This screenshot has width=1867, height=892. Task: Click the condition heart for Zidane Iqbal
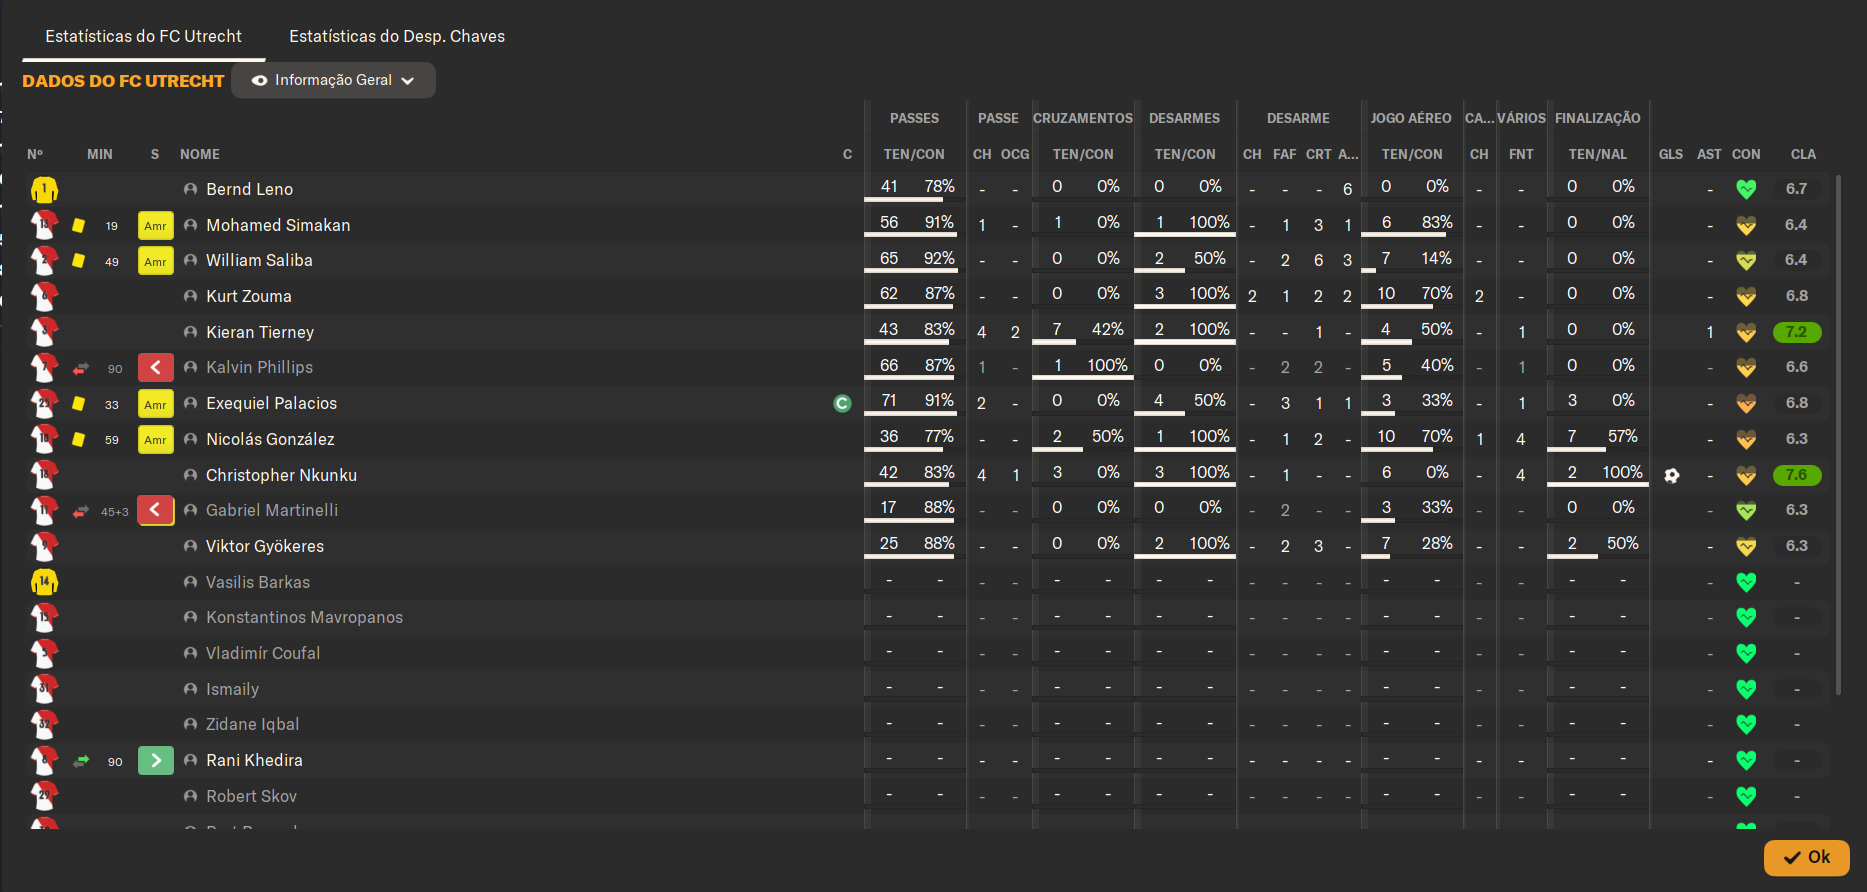coord(1746,724)
